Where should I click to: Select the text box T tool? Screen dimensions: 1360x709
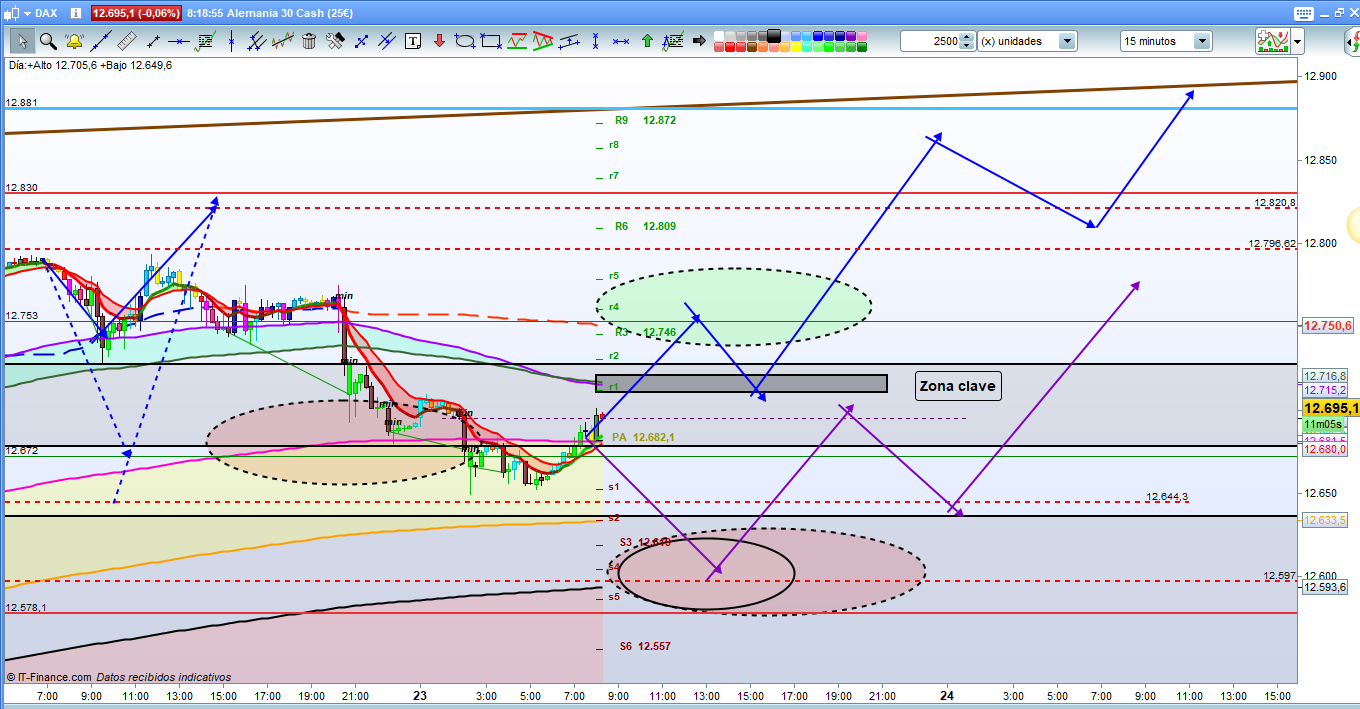click(413, 41)
